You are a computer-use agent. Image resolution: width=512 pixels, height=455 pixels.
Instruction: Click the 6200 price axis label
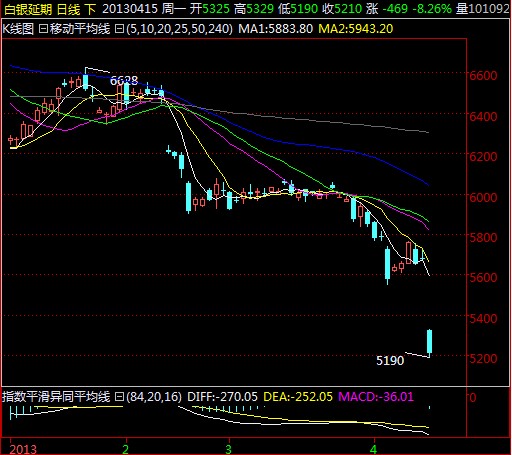coord(483,156)
